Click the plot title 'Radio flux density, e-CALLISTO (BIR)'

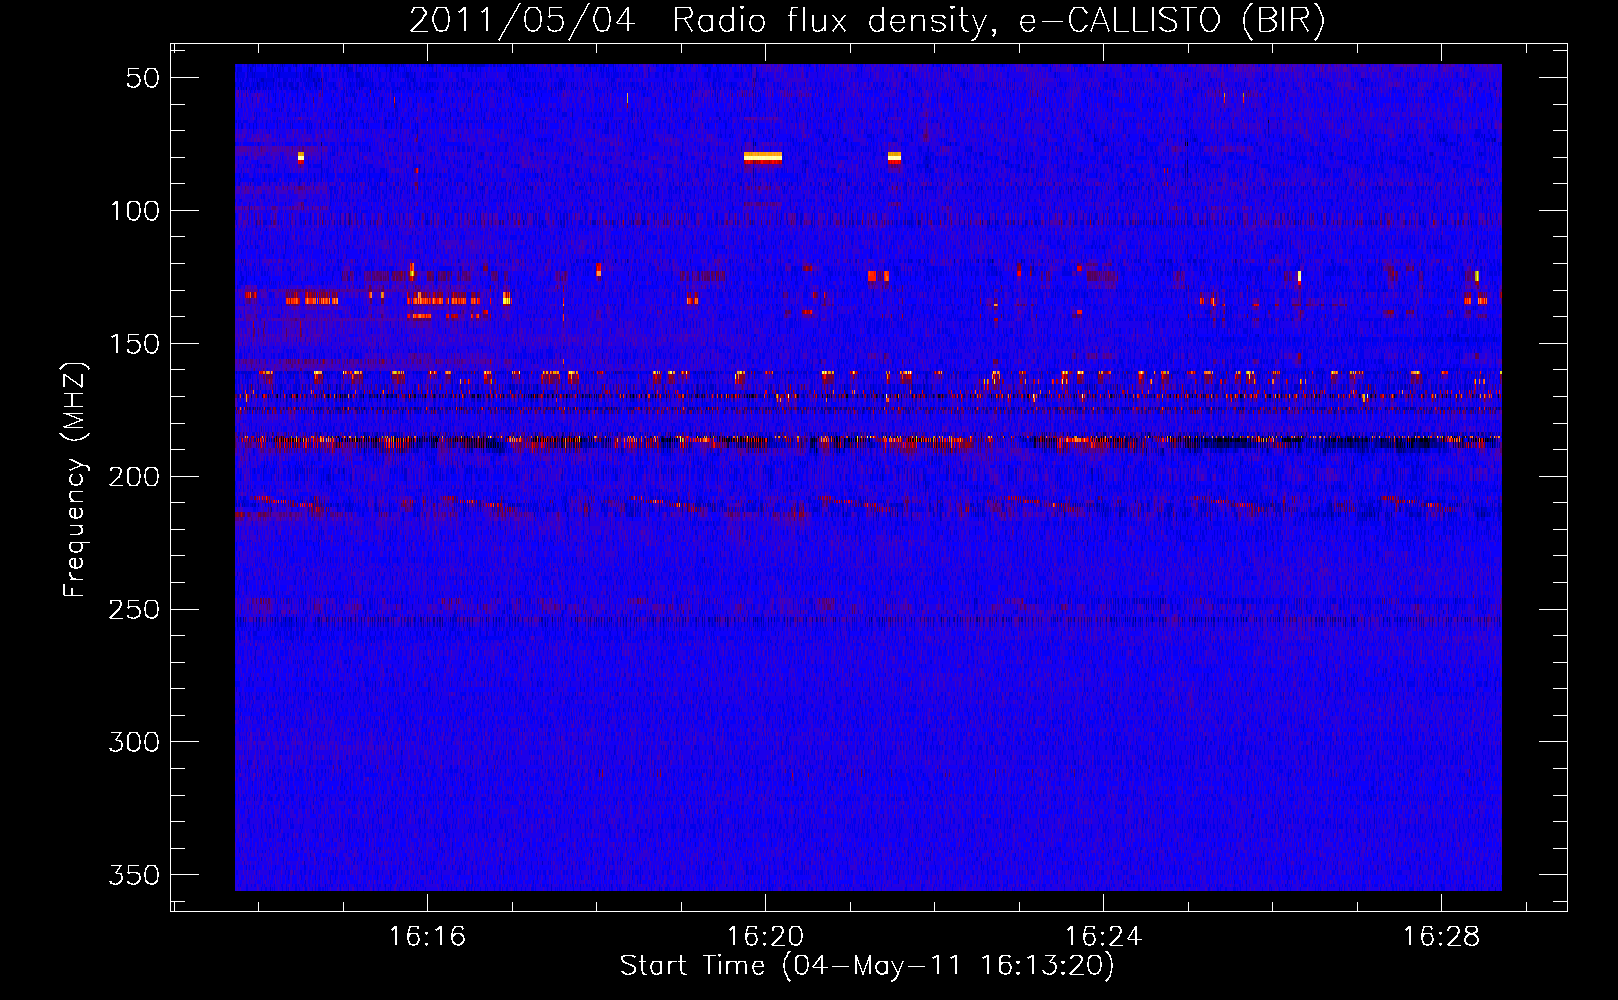pyautogui.click(x=998, y=20)
